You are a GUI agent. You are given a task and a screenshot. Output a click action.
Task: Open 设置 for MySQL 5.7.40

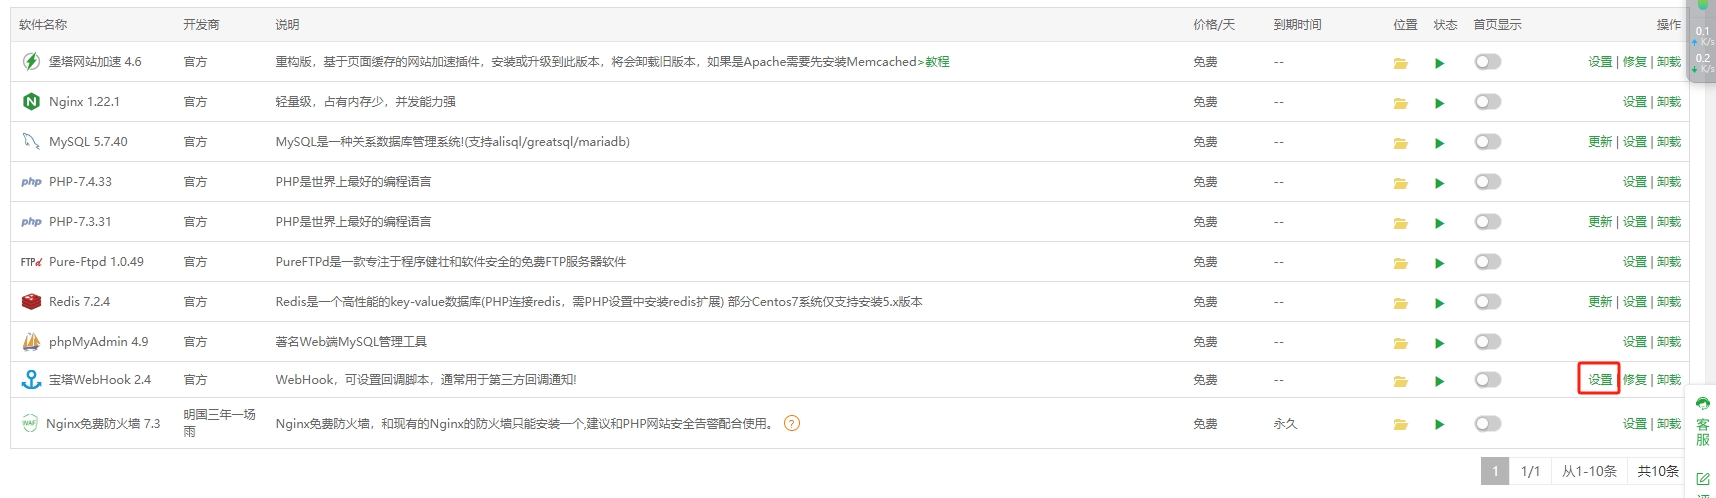1635,142
